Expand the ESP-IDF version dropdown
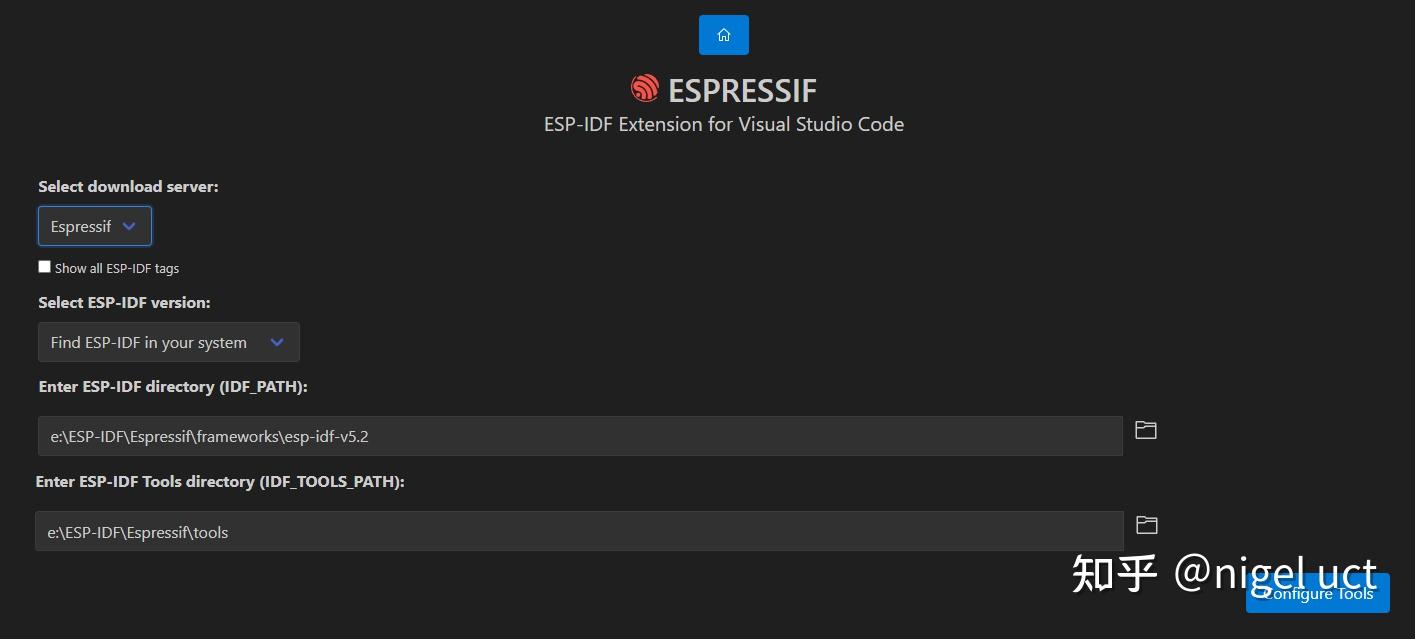Screen dimensions: 1415x639 click(168, 341)
